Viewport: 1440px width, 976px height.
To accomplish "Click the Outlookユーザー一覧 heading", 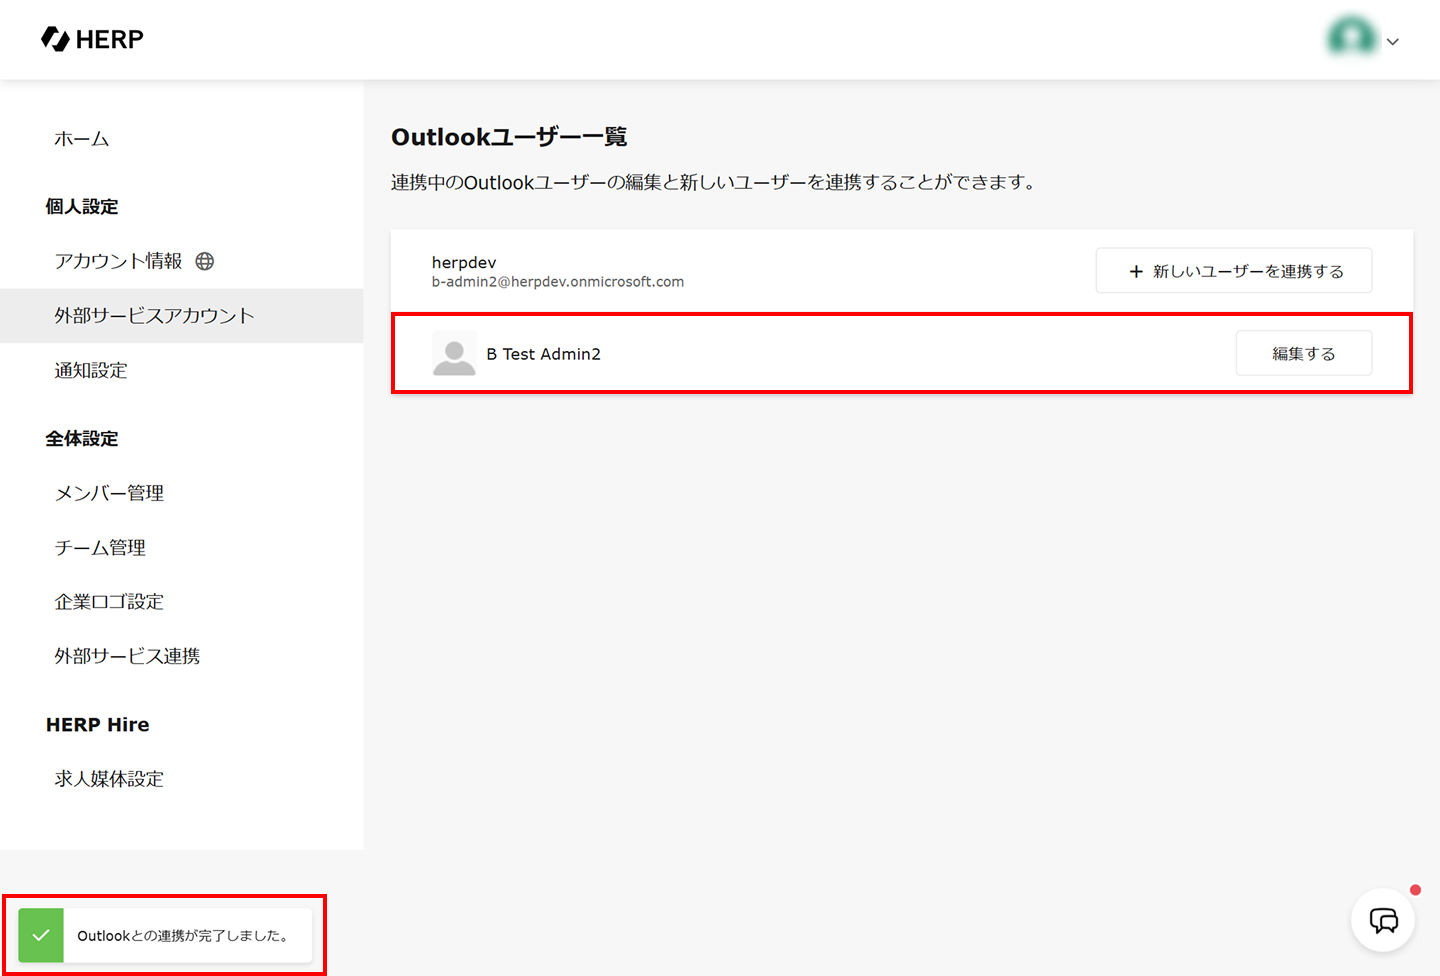I will tap(509, 137).
